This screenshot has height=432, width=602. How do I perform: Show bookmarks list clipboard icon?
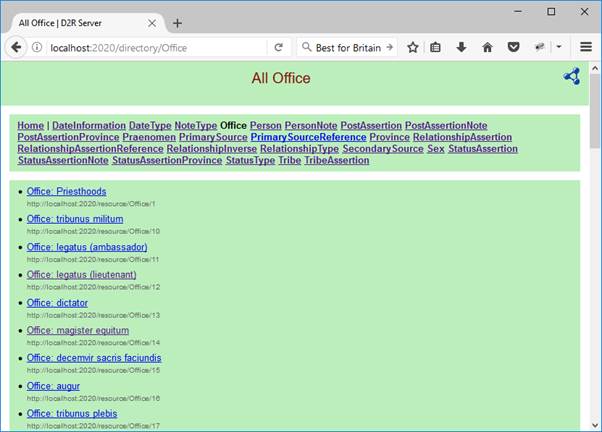[436, 47]
